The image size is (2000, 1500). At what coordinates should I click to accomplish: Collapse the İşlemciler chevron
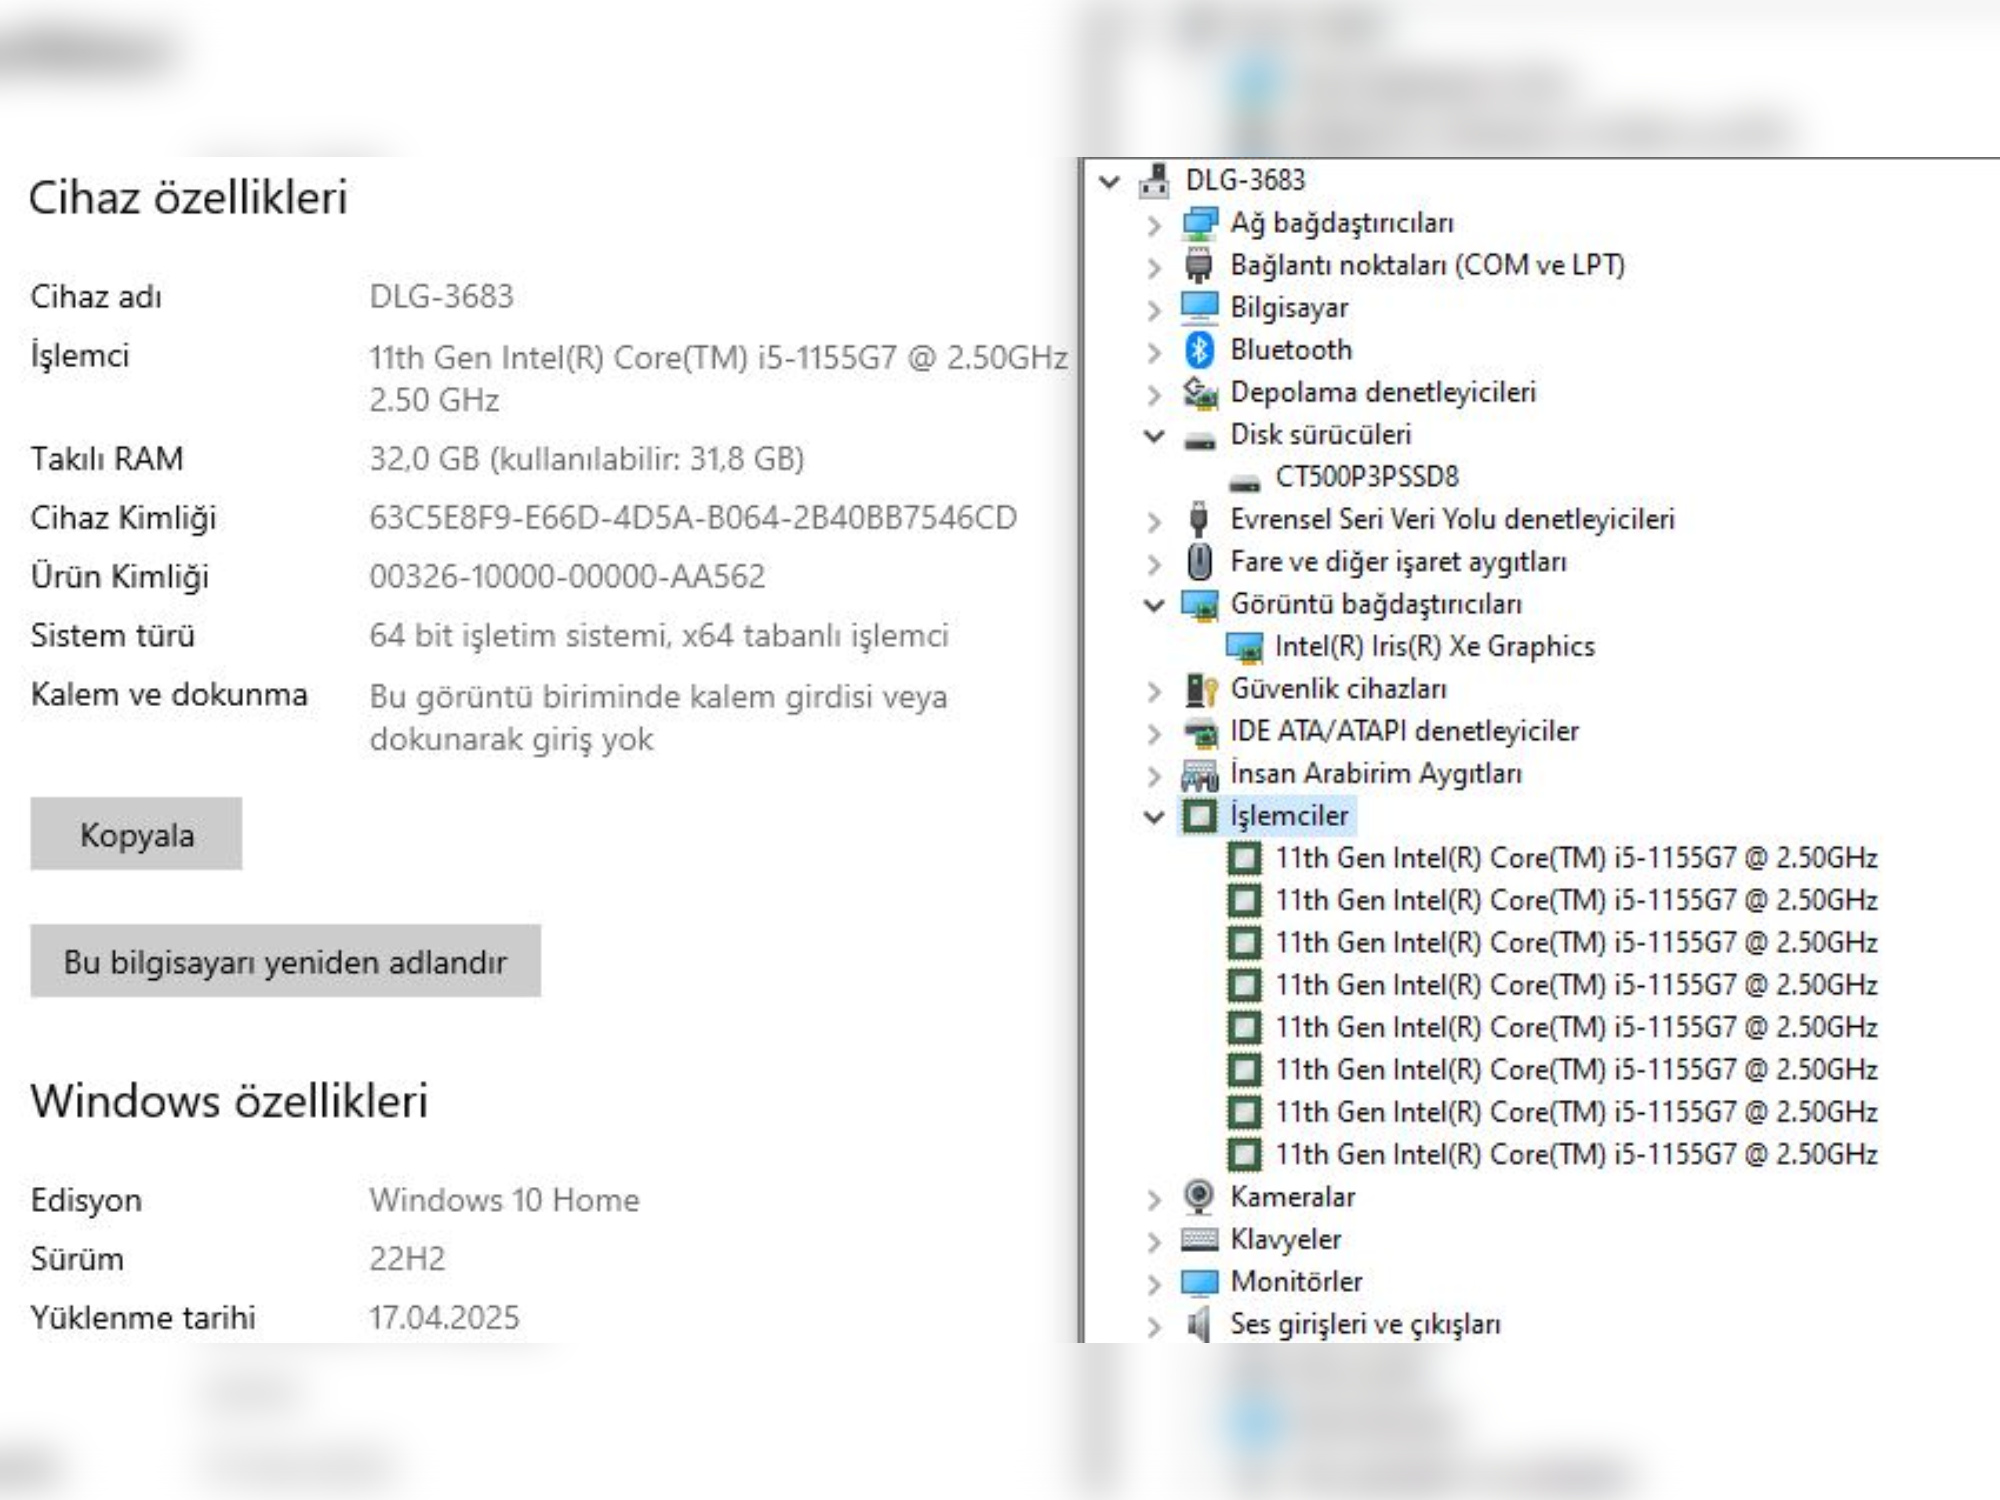pyautogui.click(x=1154, y=817)
